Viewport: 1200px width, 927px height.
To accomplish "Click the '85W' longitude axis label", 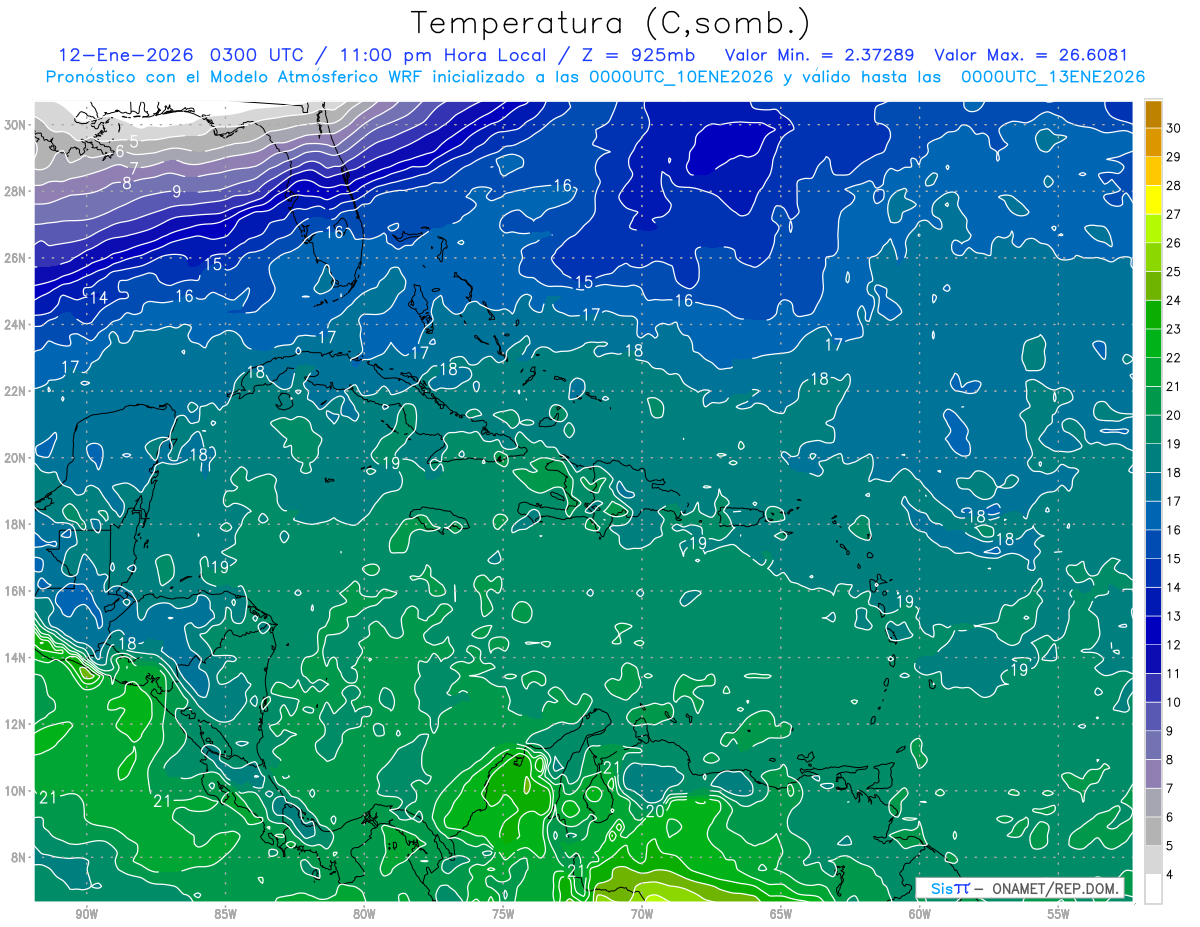I will tap(225, 914).
